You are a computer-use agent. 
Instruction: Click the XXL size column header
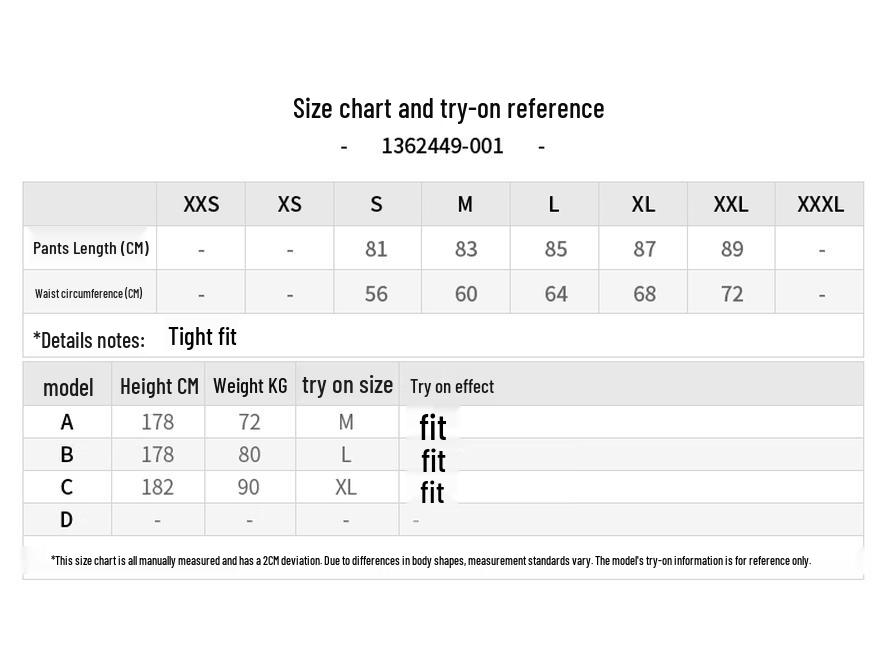(x=731, y=204)
